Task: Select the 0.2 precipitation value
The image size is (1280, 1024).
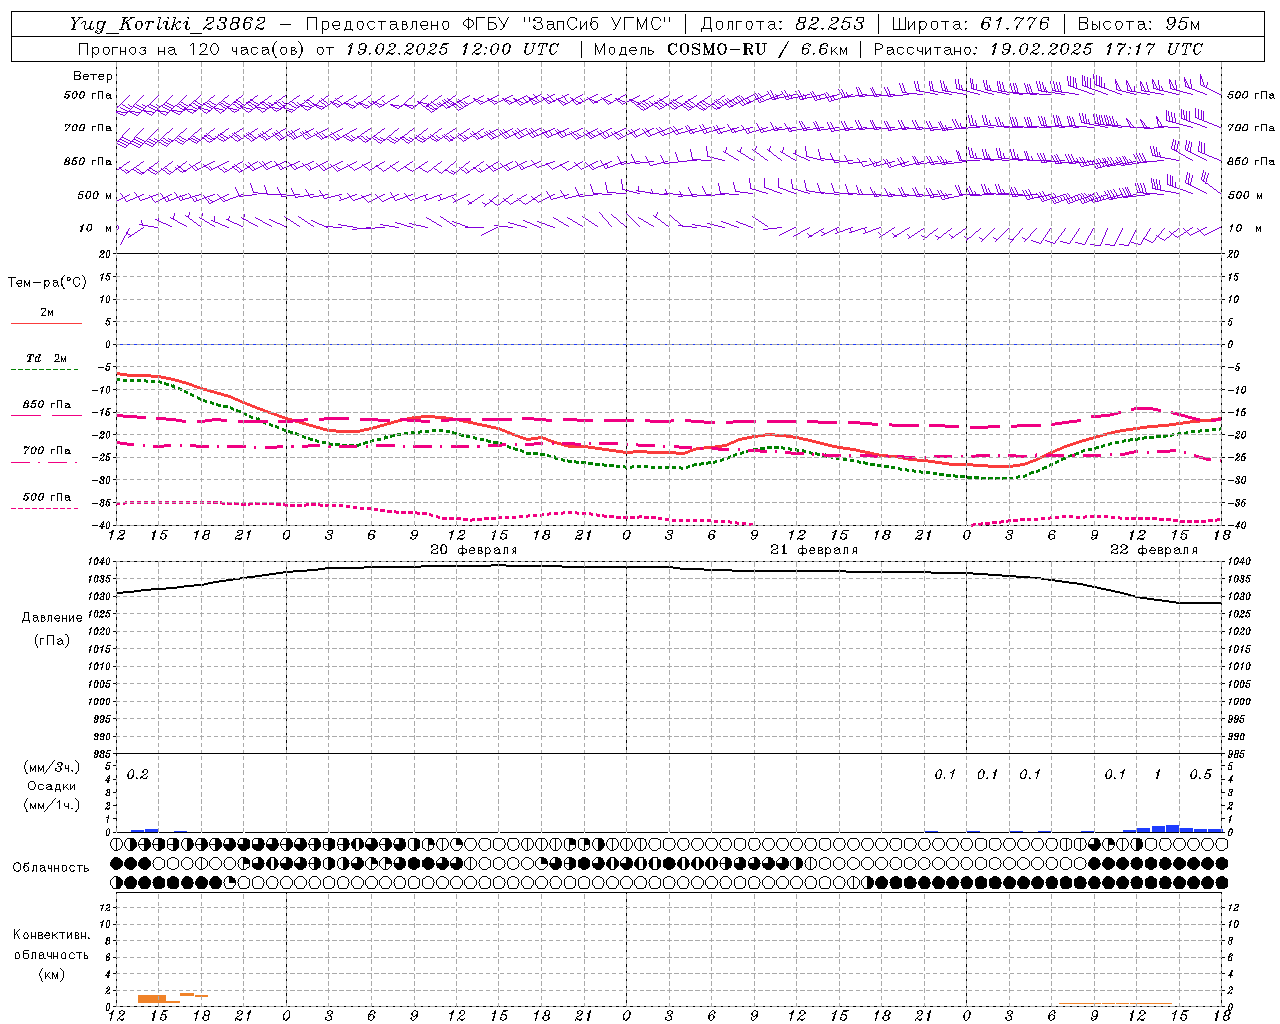Action: (x=138, y=774)
